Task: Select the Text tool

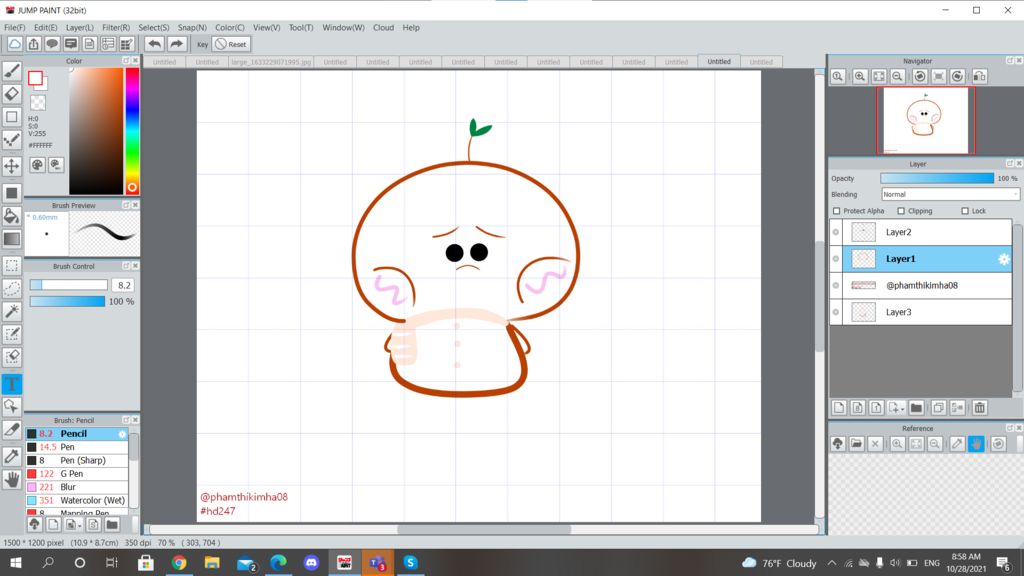Action: click(x=12, y=384)
